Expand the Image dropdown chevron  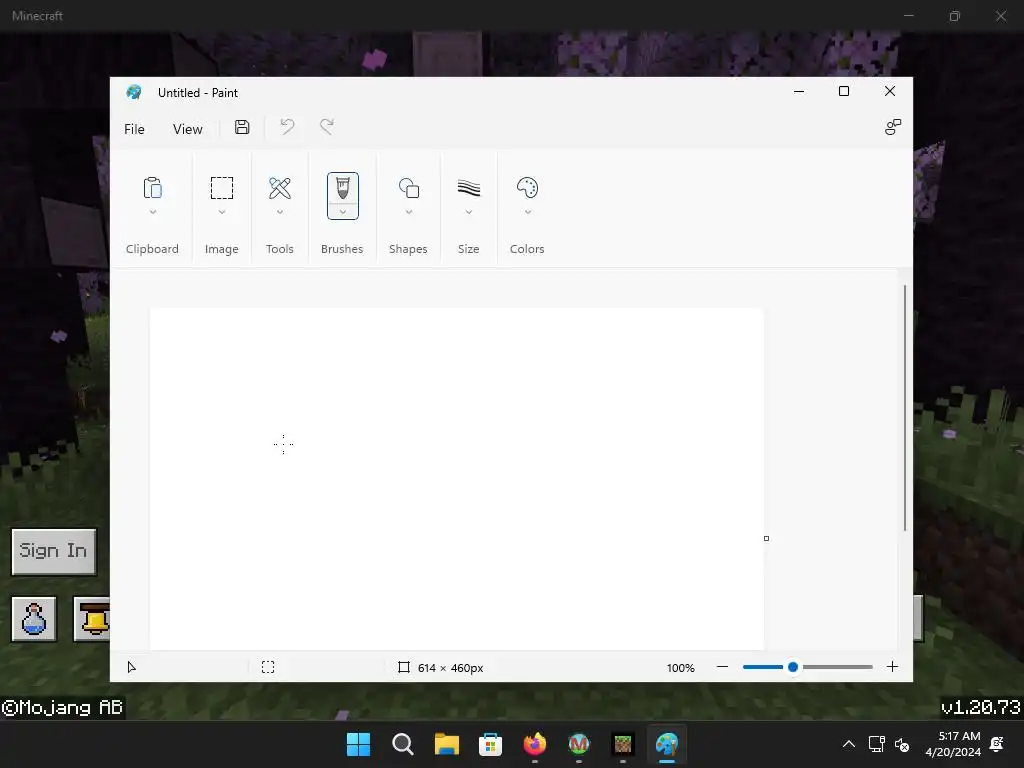[x=222, y=212]
